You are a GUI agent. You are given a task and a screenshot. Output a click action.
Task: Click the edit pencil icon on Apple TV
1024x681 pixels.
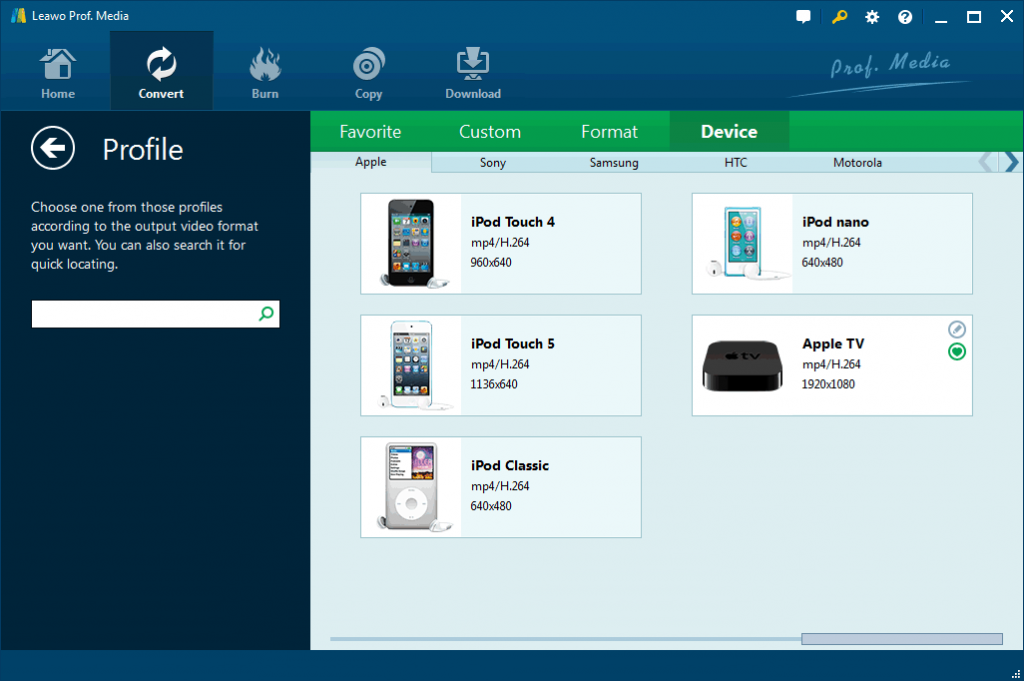click(957, 329)
